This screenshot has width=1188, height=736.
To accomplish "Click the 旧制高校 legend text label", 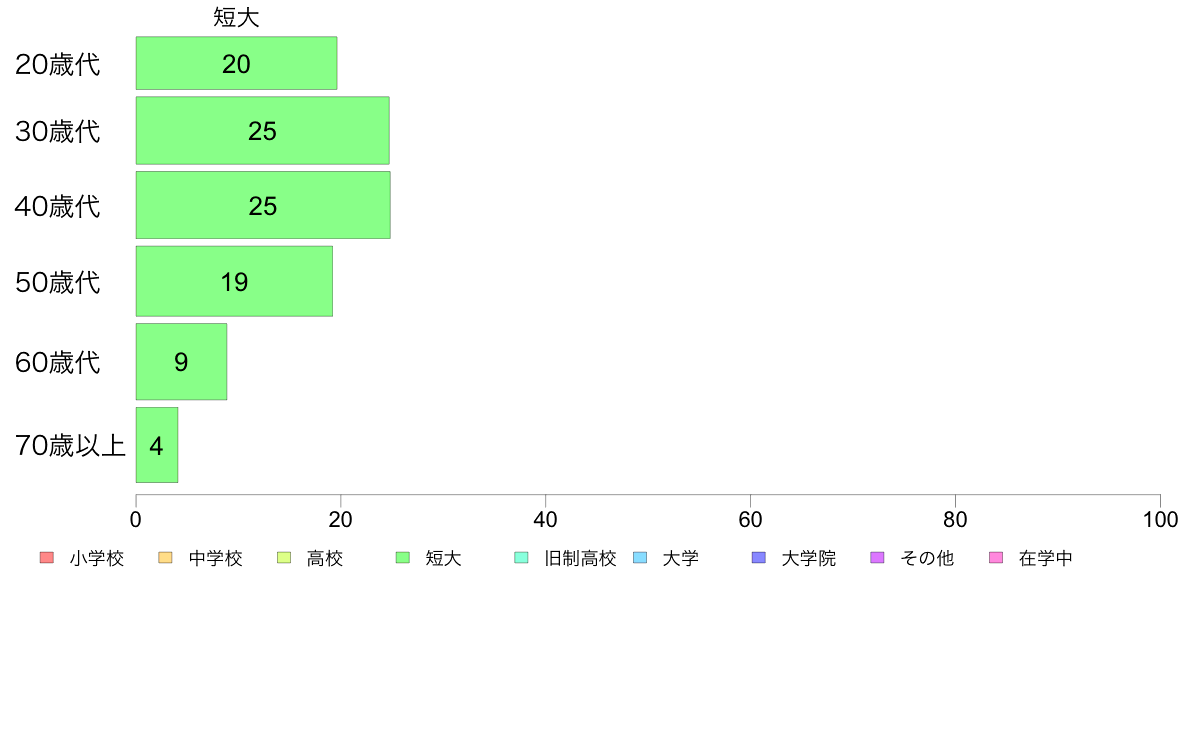I will [580, 559].
